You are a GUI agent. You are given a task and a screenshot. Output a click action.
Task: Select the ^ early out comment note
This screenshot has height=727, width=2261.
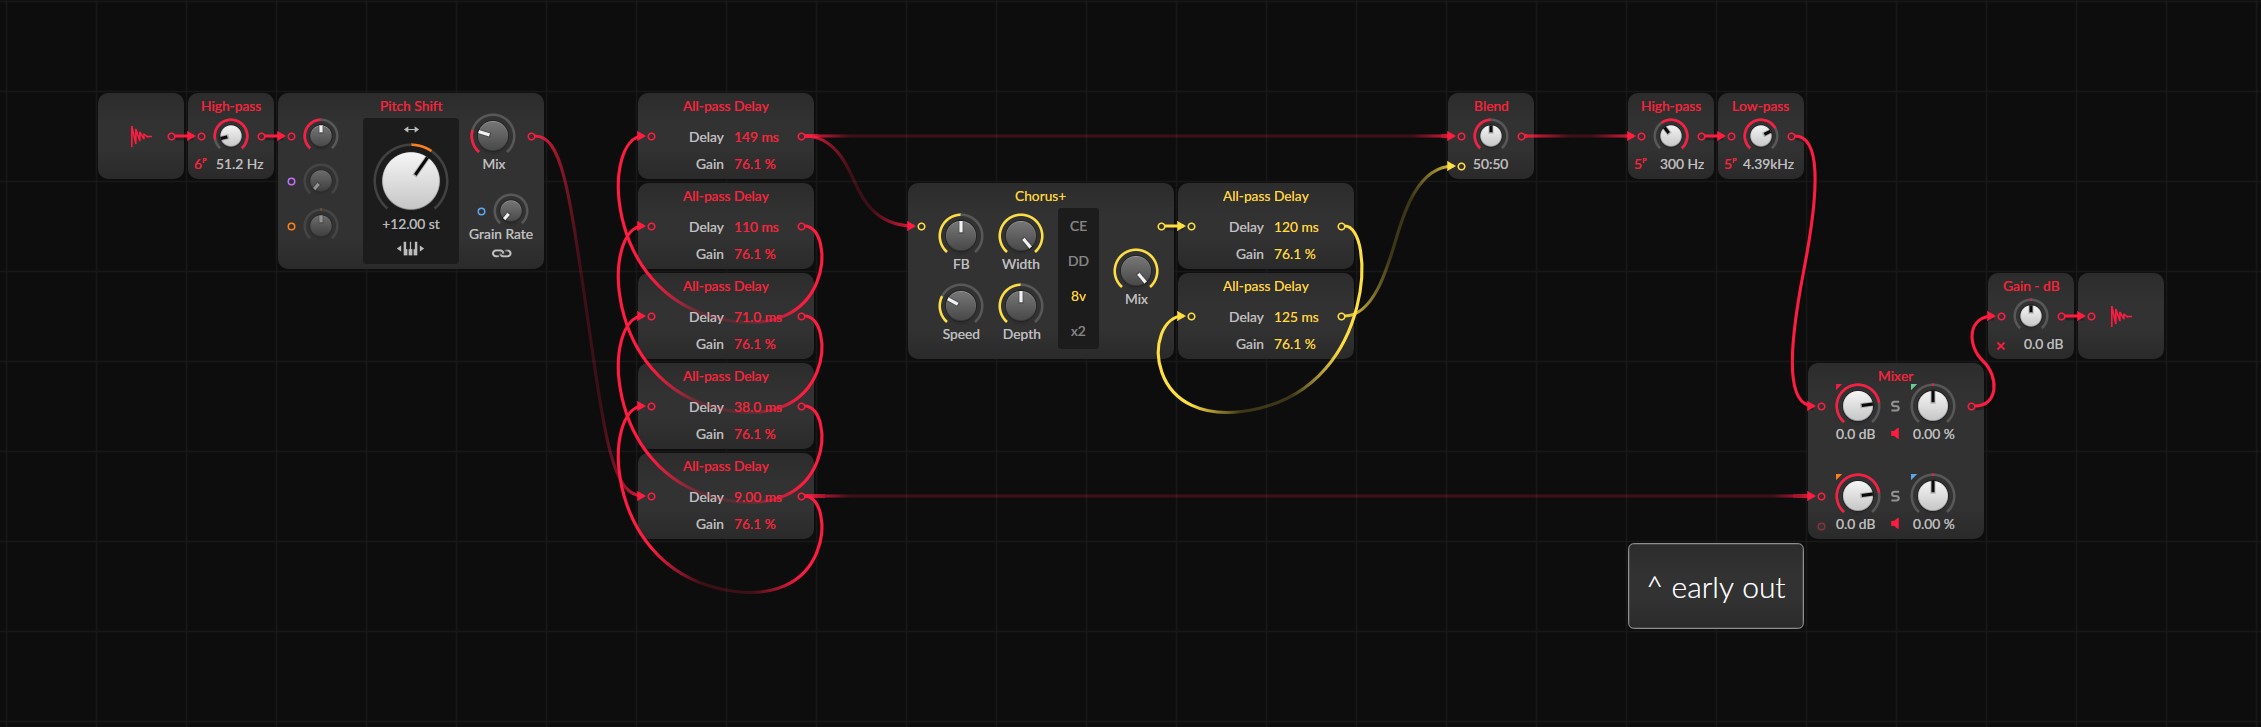[1716, 586]
